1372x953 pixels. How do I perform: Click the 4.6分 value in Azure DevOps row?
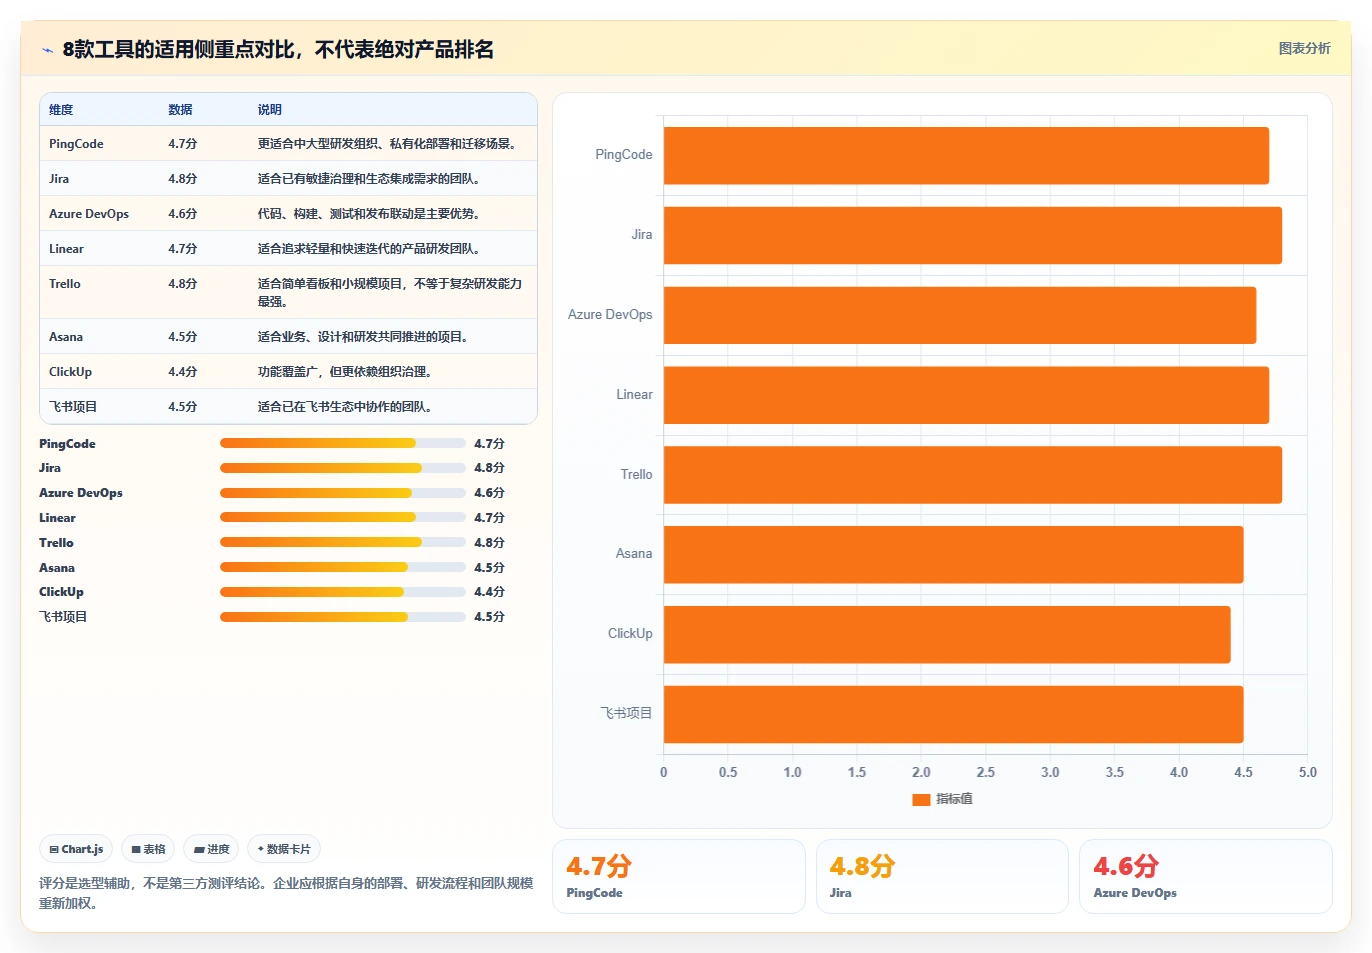(x=183, y=214)
